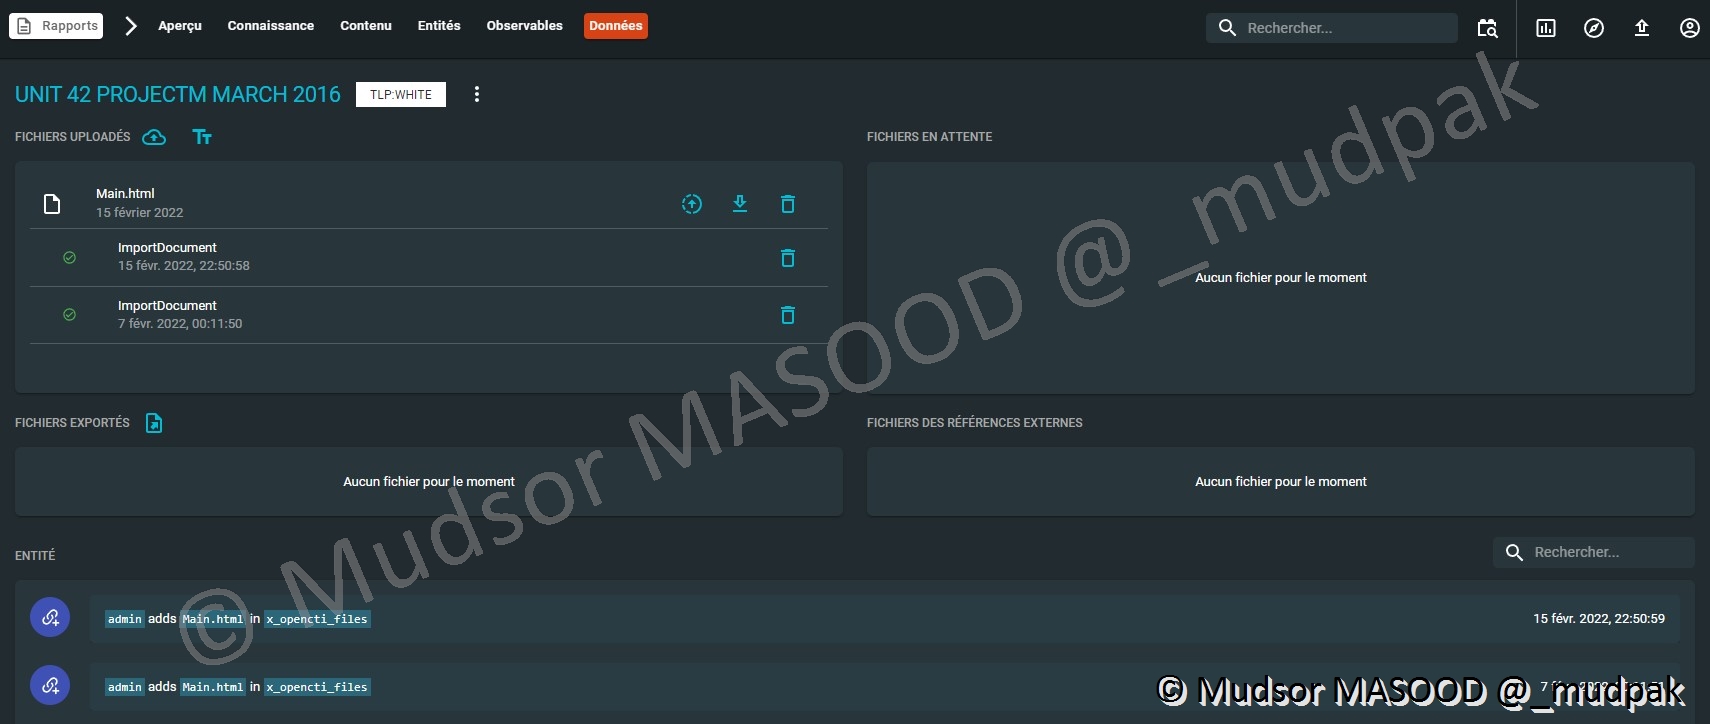Click the Rapports breadcrumb button

pyautogui.click(x=56, y=26)
